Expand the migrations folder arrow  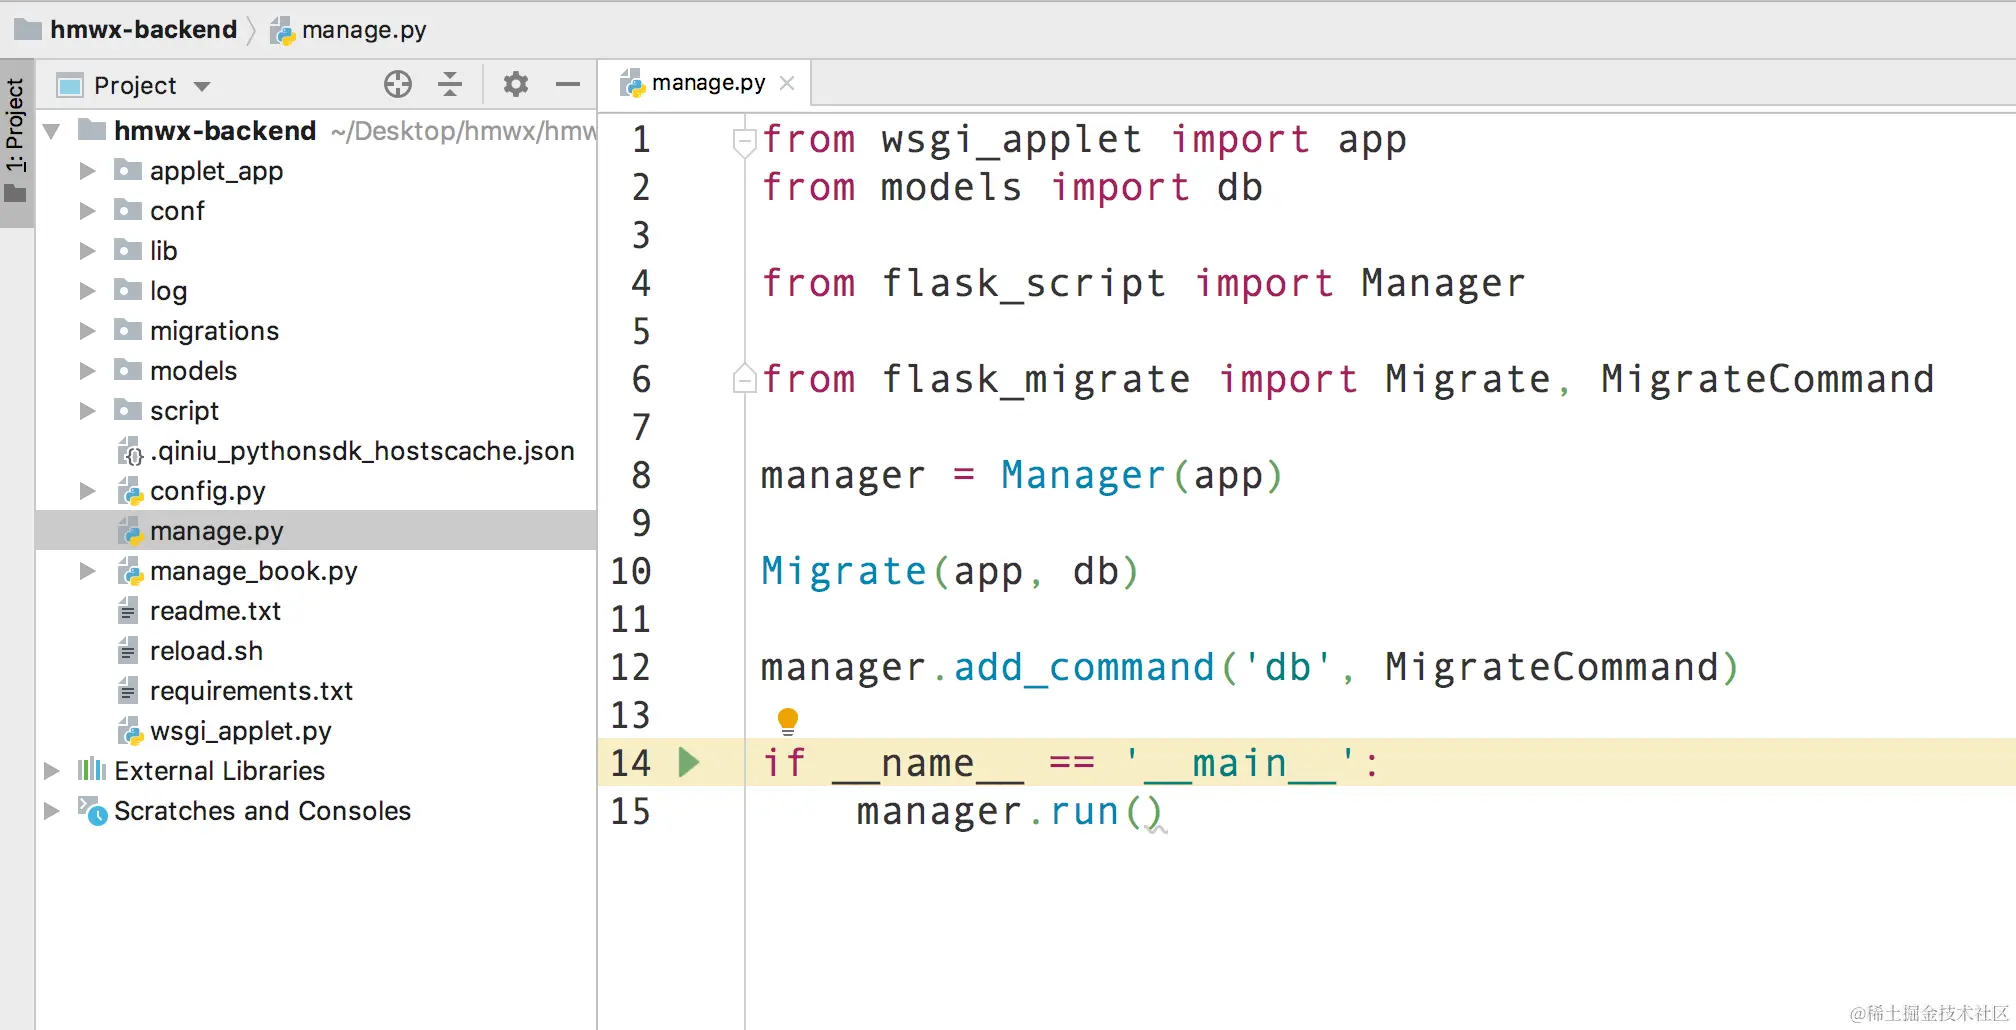(87, 331)
